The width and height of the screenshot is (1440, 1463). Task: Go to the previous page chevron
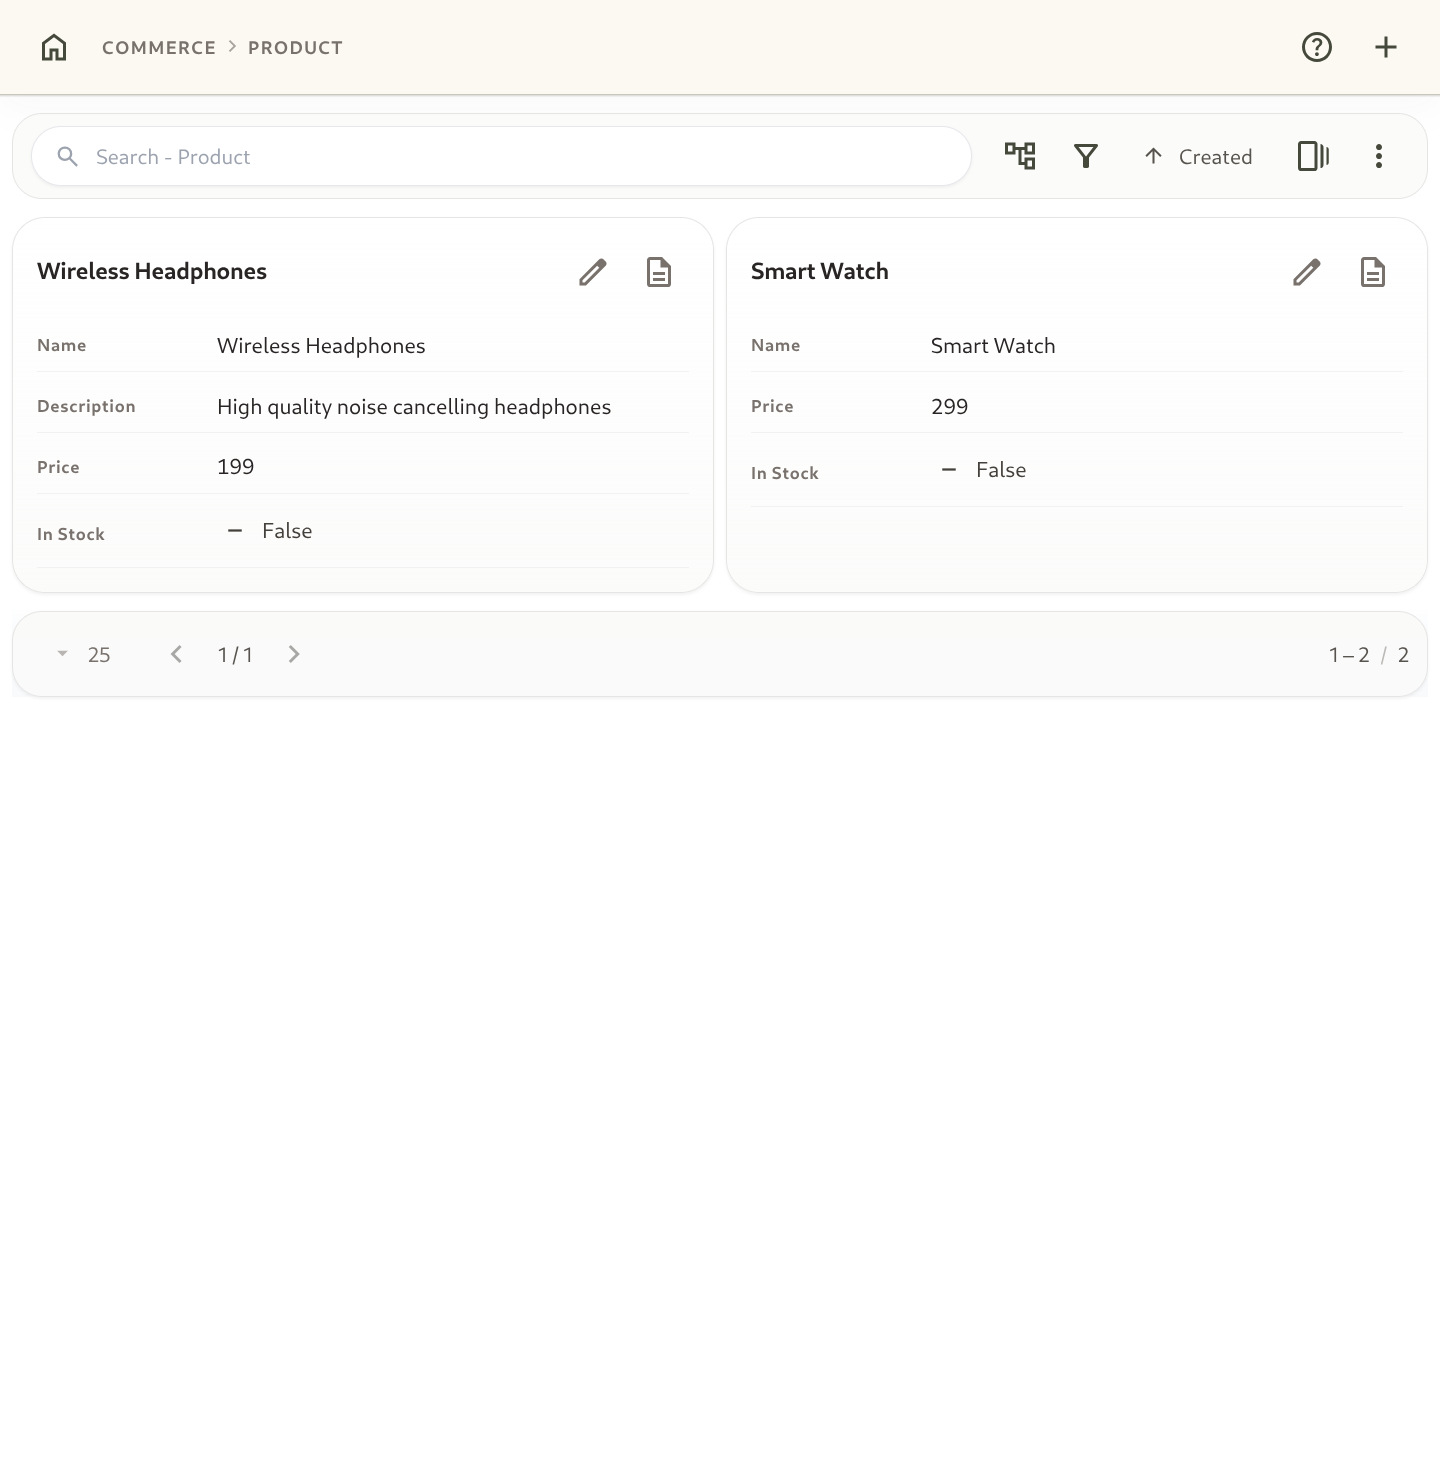tap(176, 654)
